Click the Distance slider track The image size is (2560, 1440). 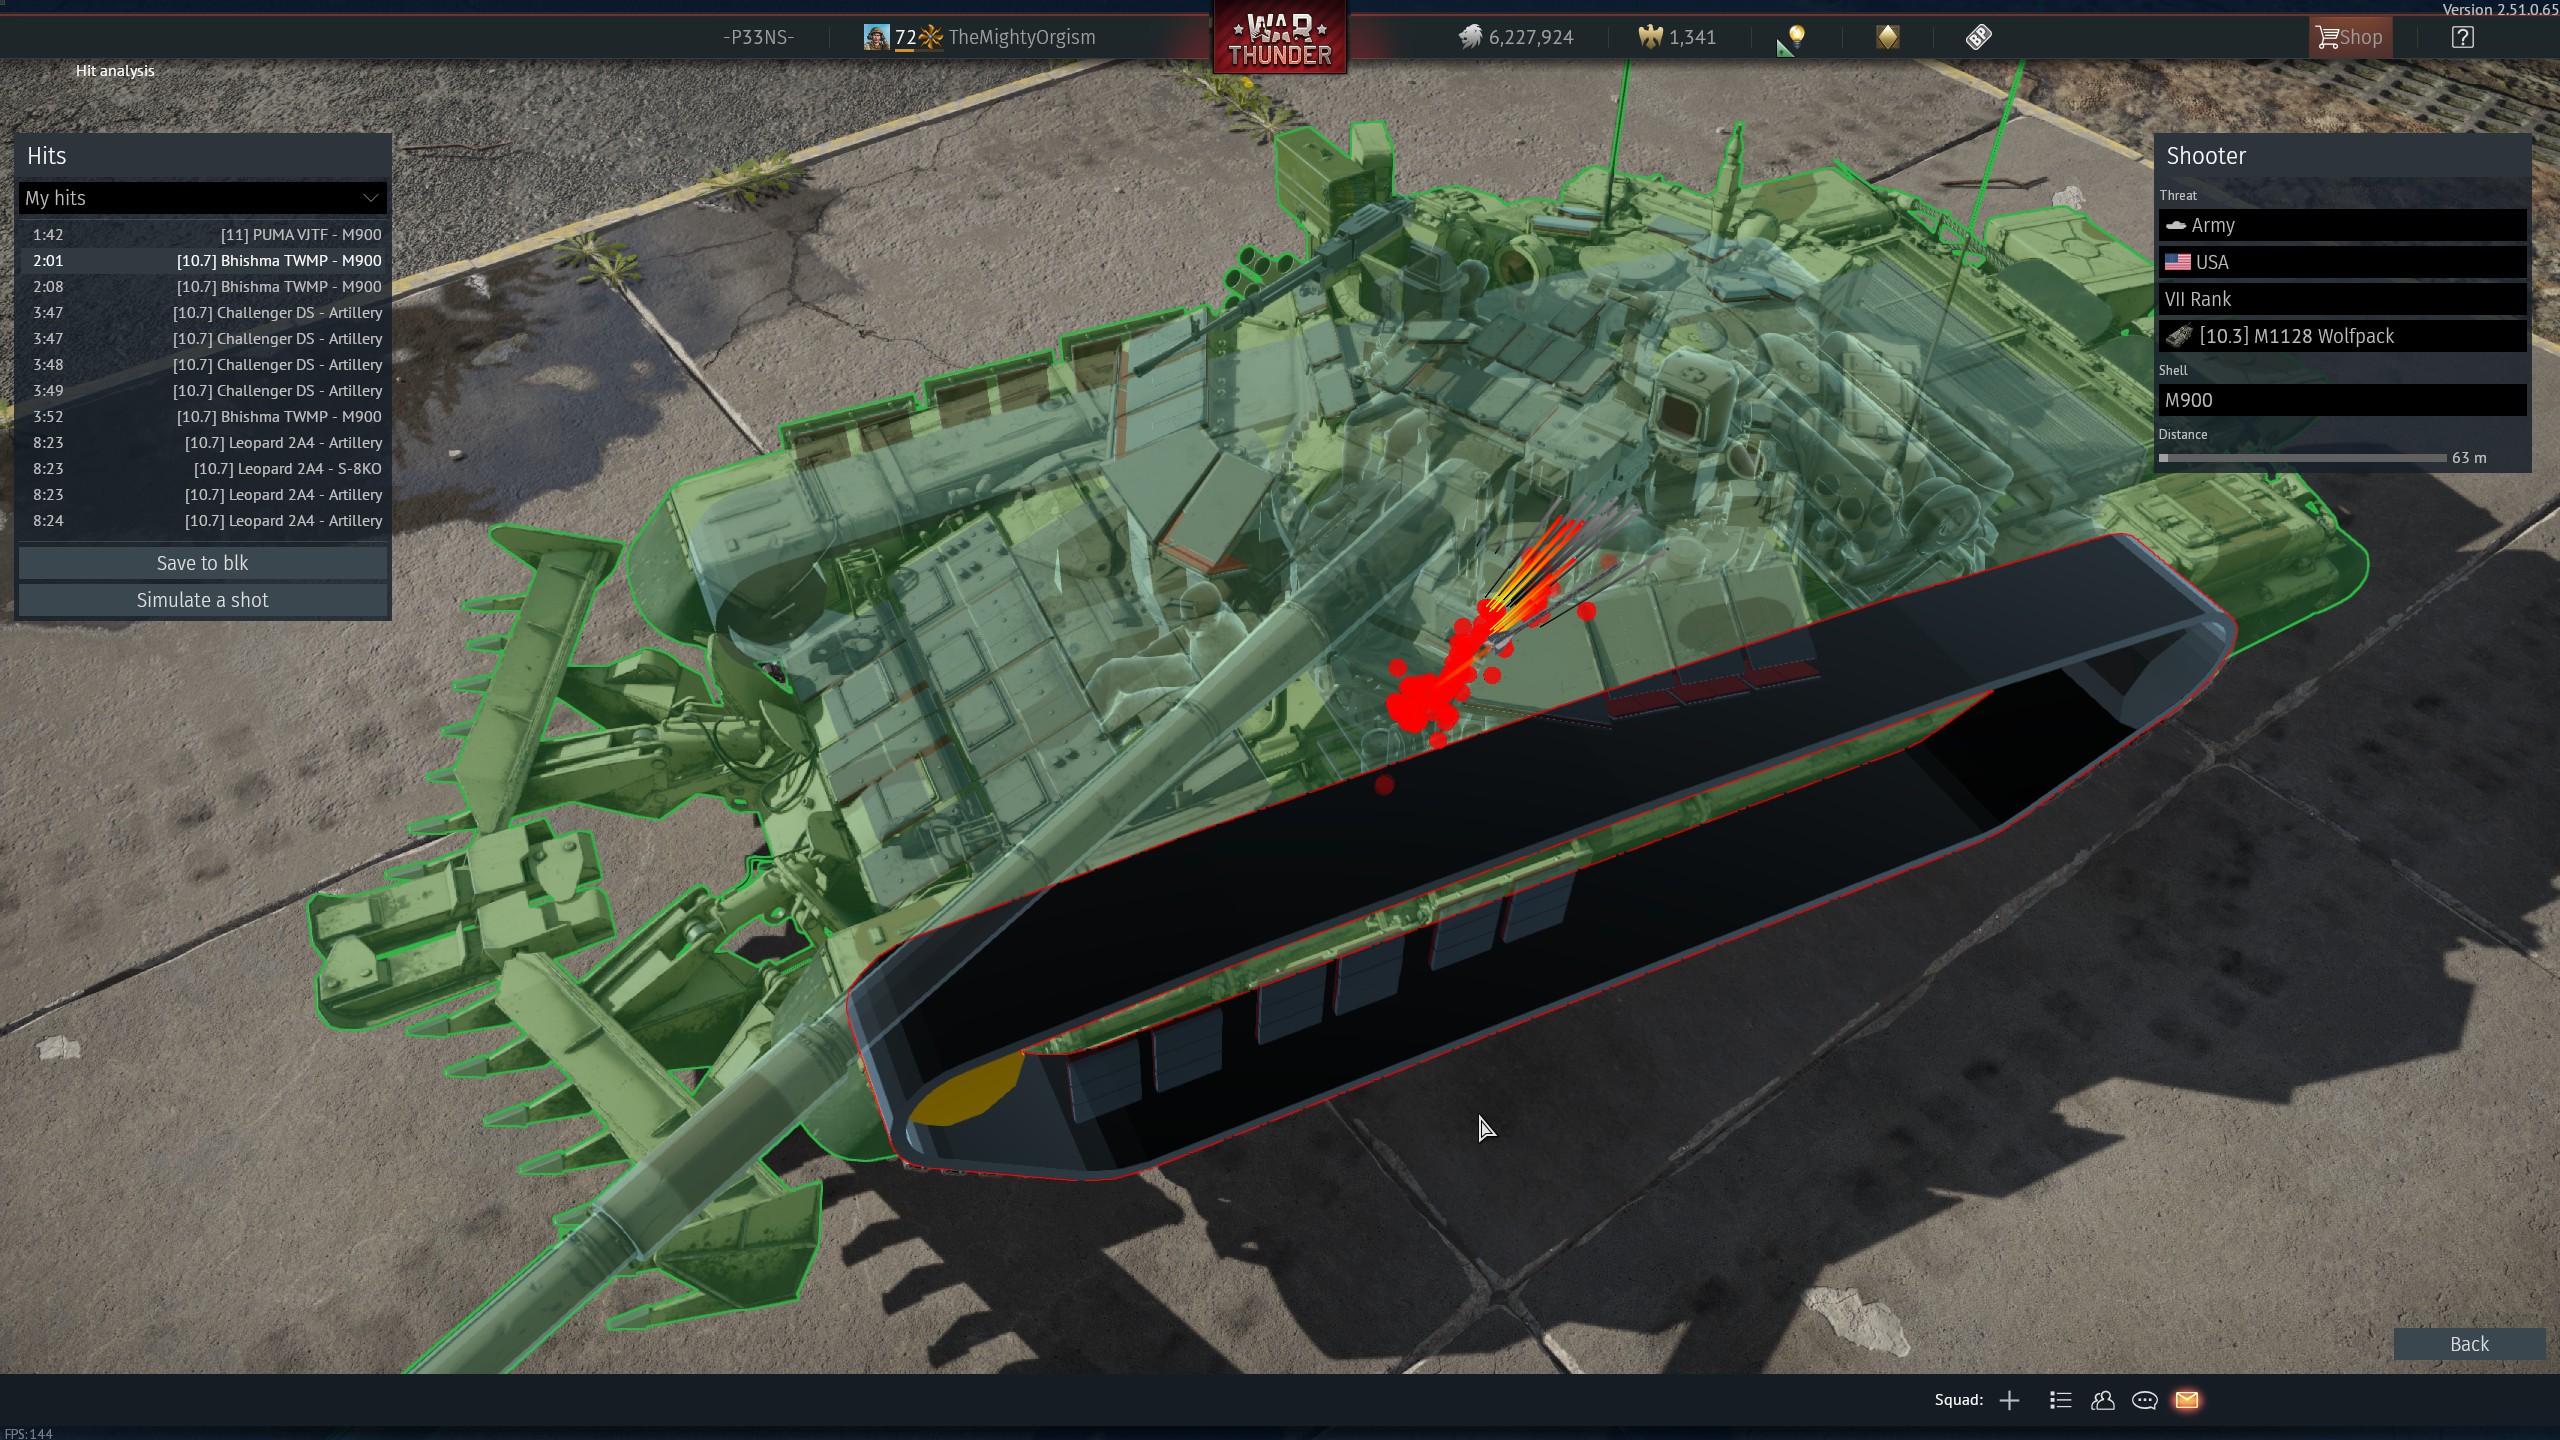pos(2302,458)
